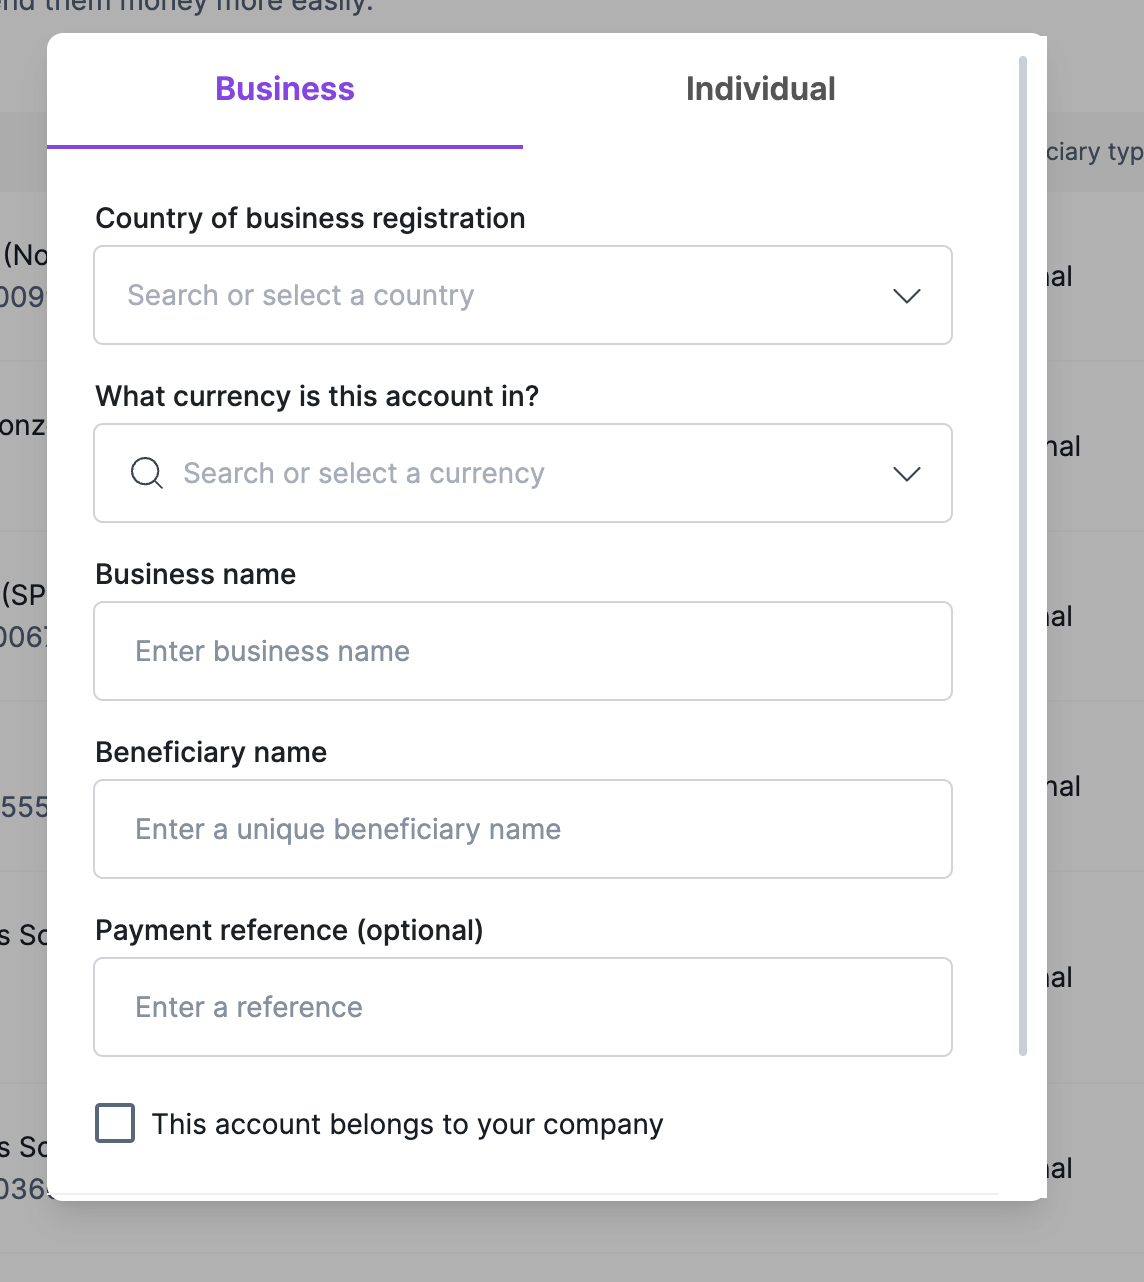The image size is (1144, 1282).
Task: Click the dimmed 'Beneficiary type' column header
Action: pyautogui.click(x=1094, y=152)
